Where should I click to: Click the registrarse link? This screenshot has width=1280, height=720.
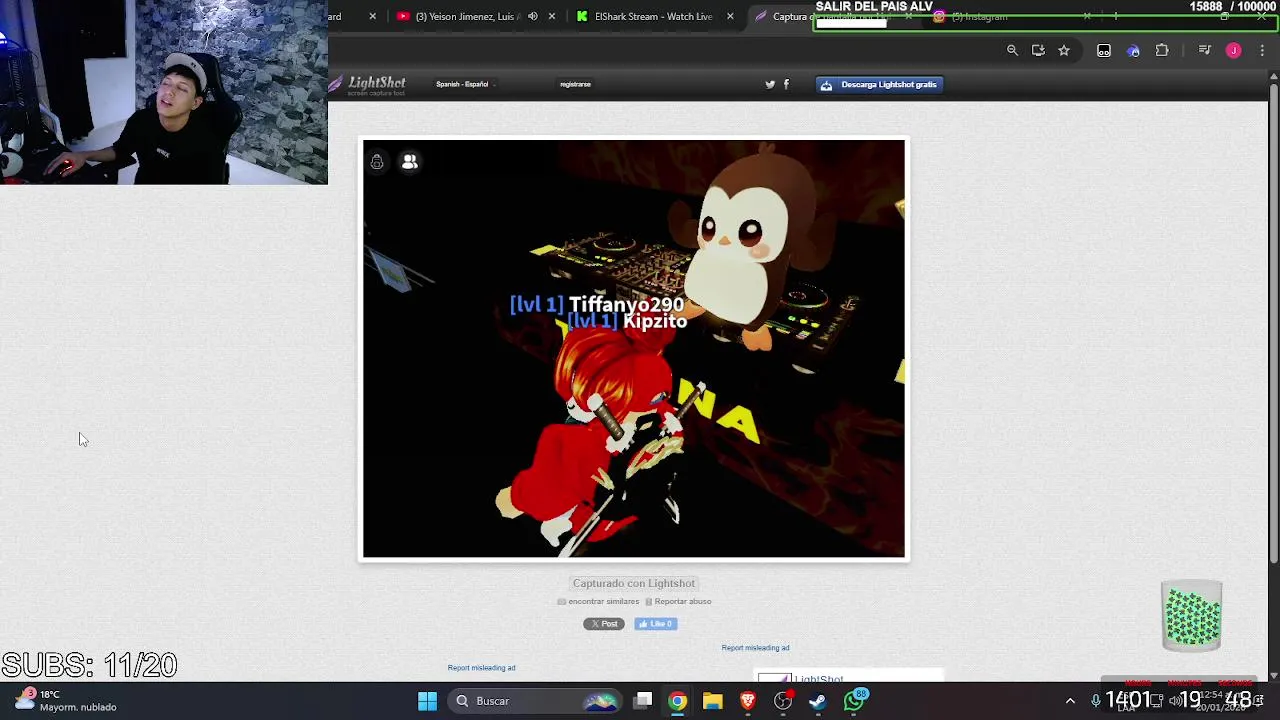pyautogui.click(x=575, y=84)
